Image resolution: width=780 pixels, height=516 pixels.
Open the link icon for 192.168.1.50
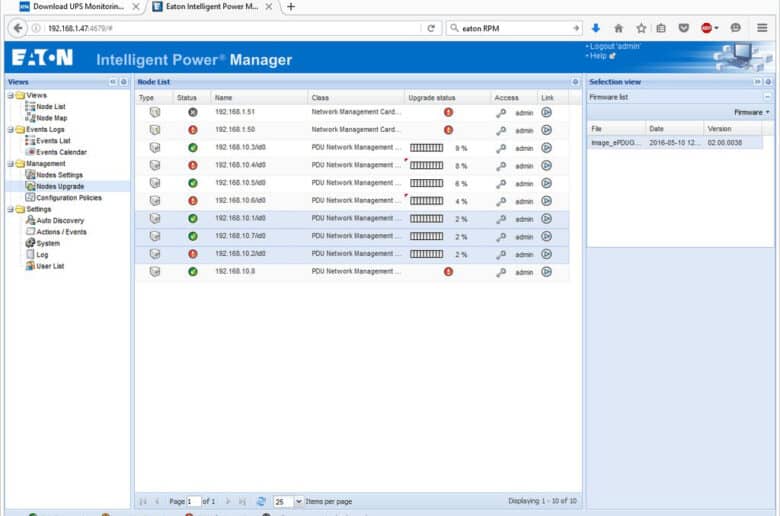click(546, 130)
